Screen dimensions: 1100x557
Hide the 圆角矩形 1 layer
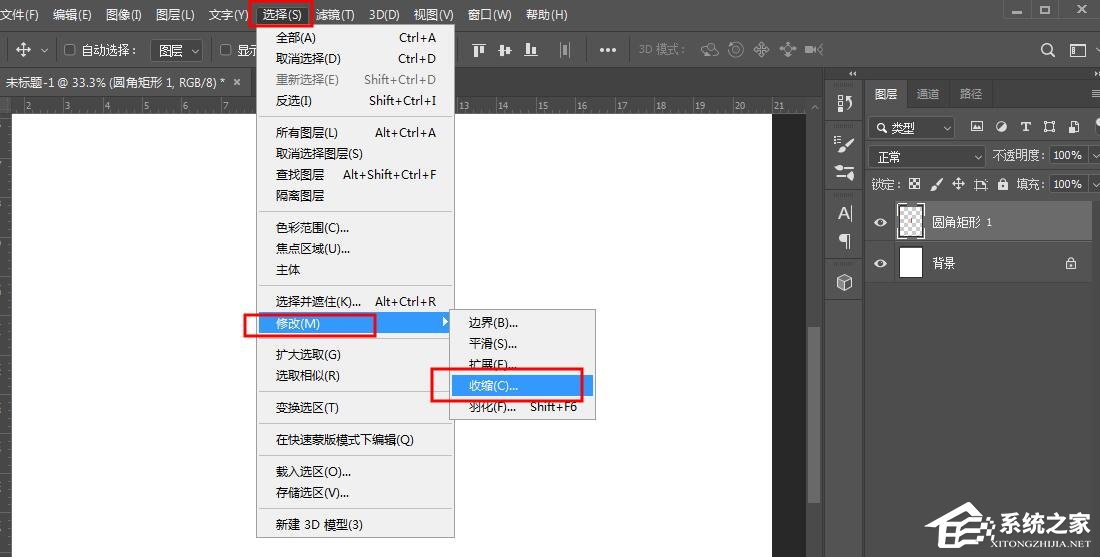pyautogui.click(x=880, y=222)
